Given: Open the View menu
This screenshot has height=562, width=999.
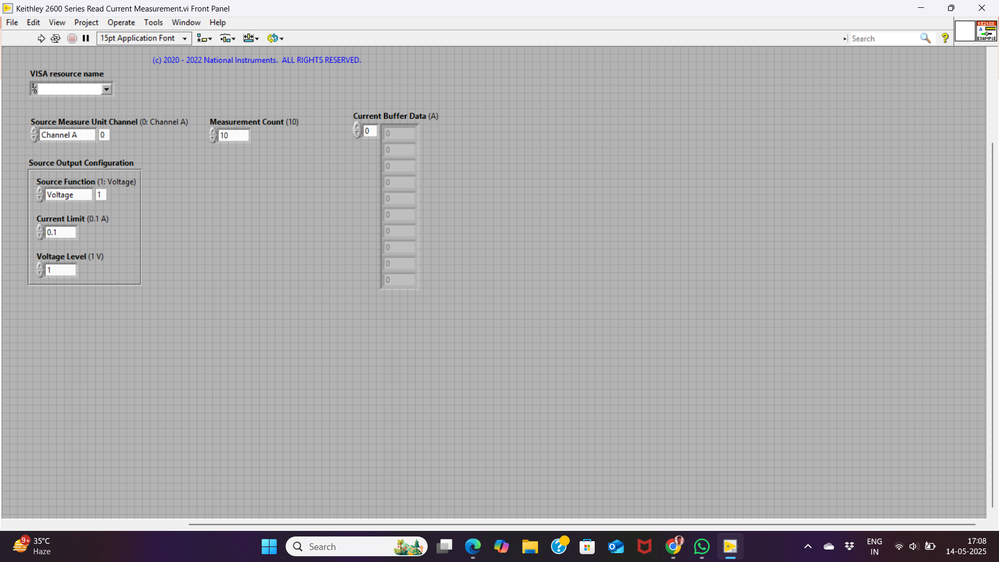Looking at the screenshot, I should point(57,22).
